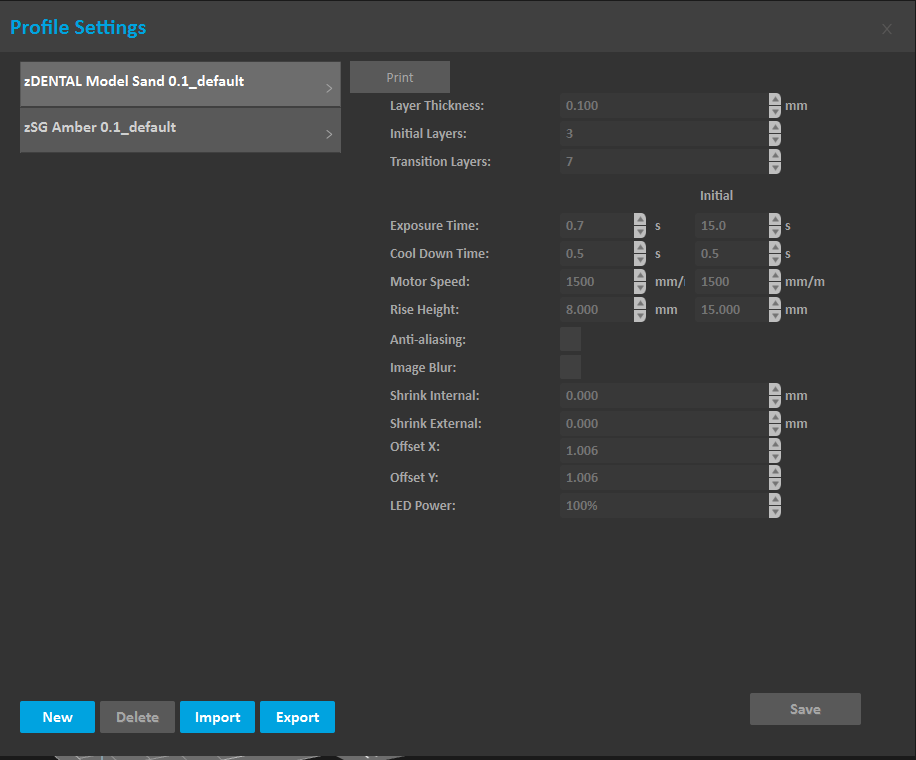This screenshot has width=916, height=760.
Task: Increase Initial Rise Height 15.000 value
Action: tap(775, 304)
